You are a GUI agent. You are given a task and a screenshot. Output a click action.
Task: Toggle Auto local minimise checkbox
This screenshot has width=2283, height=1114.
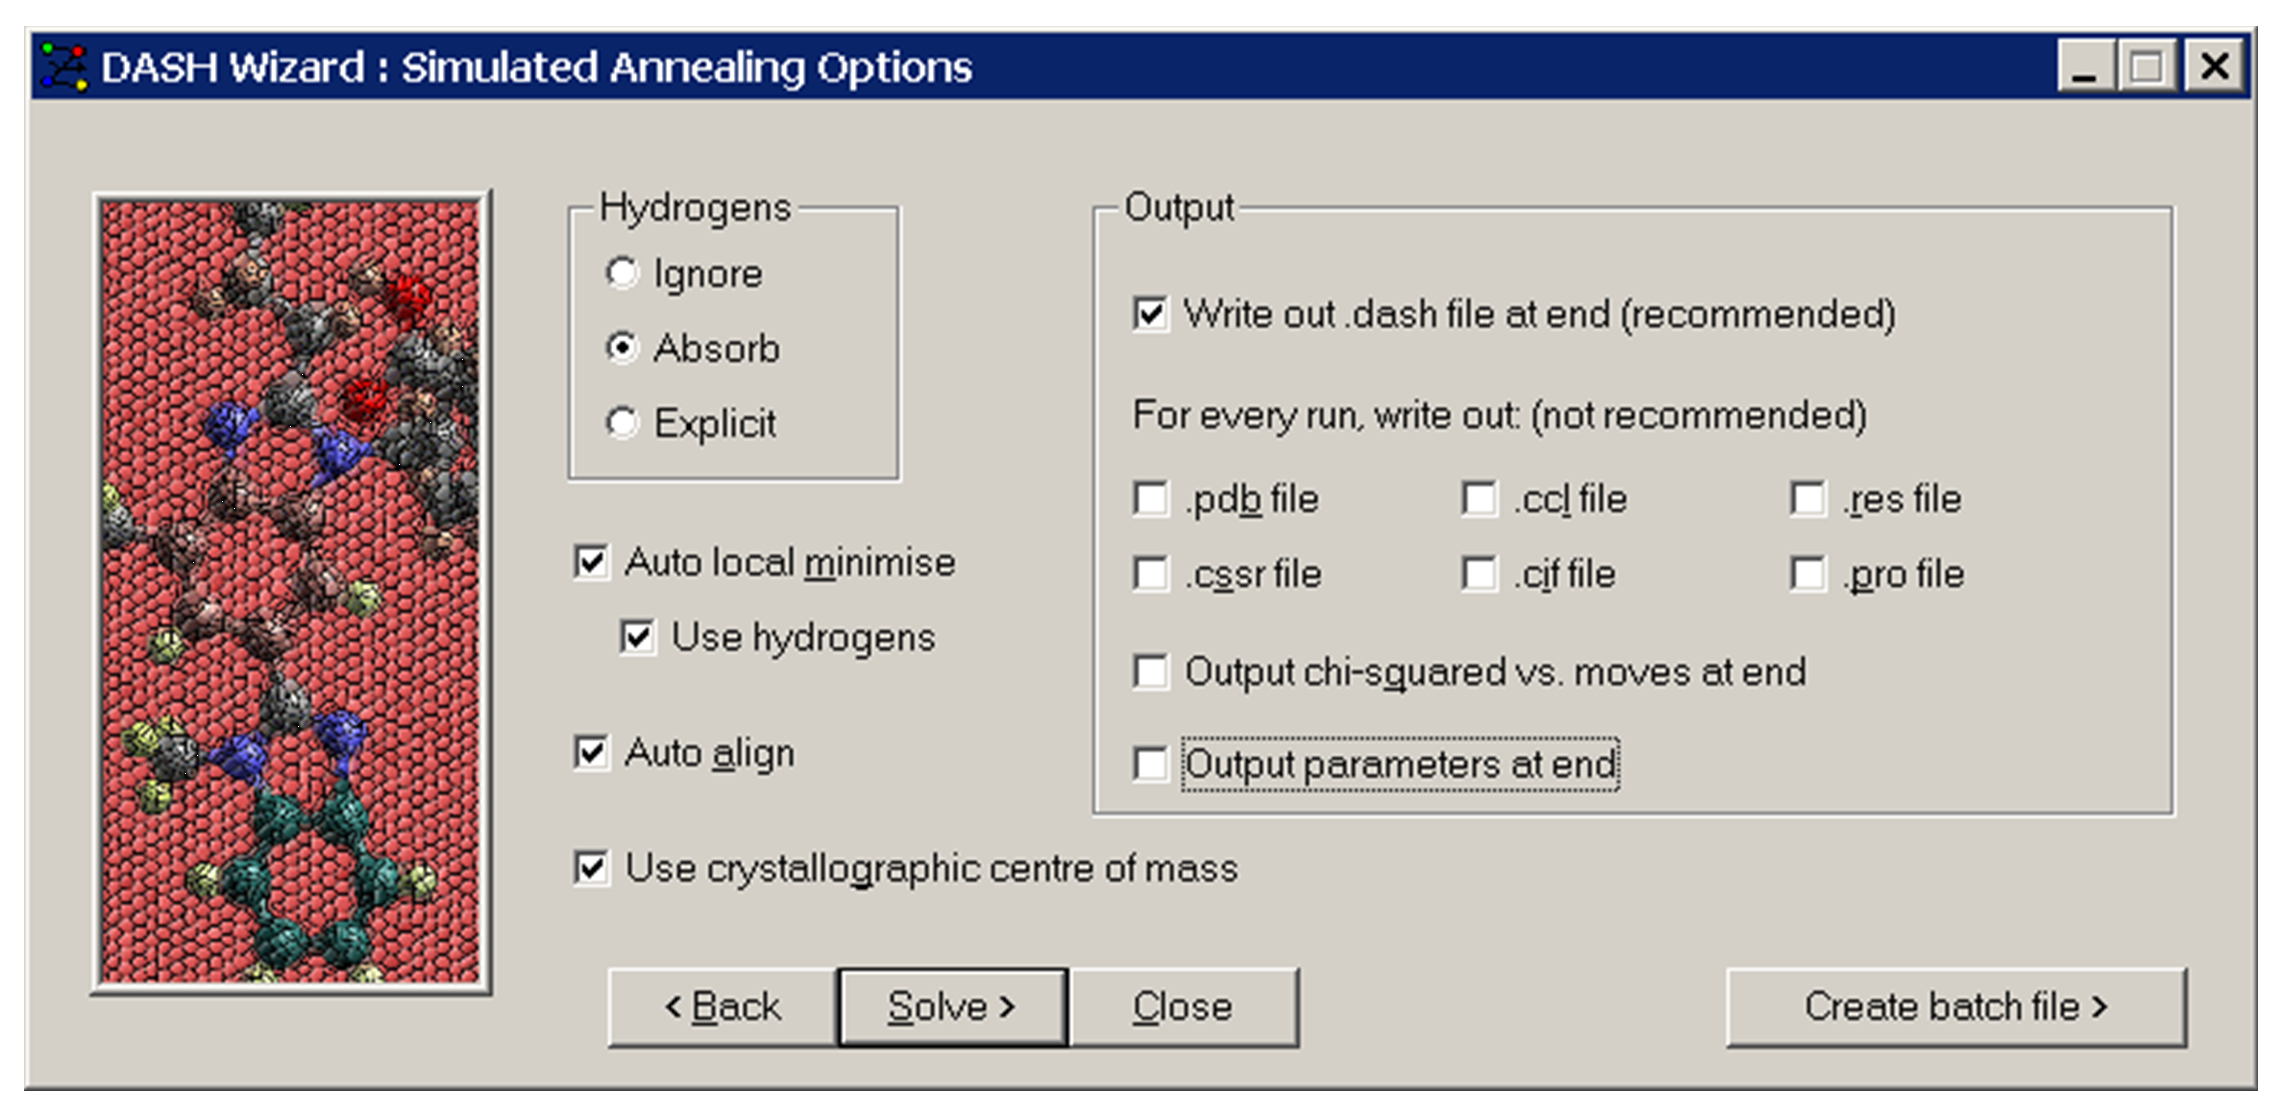click(x=591, y=562)
